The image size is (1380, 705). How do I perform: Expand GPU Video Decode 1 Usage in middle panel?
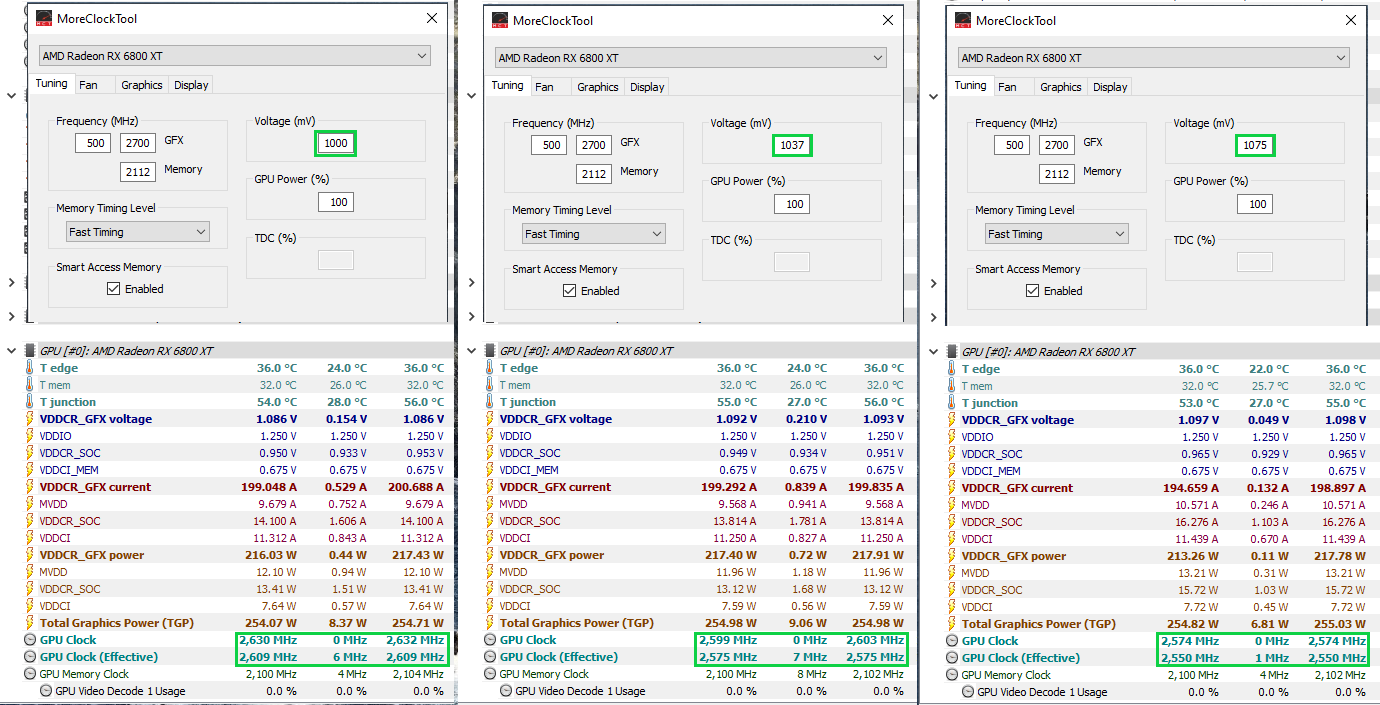click(x=506, y=691)
